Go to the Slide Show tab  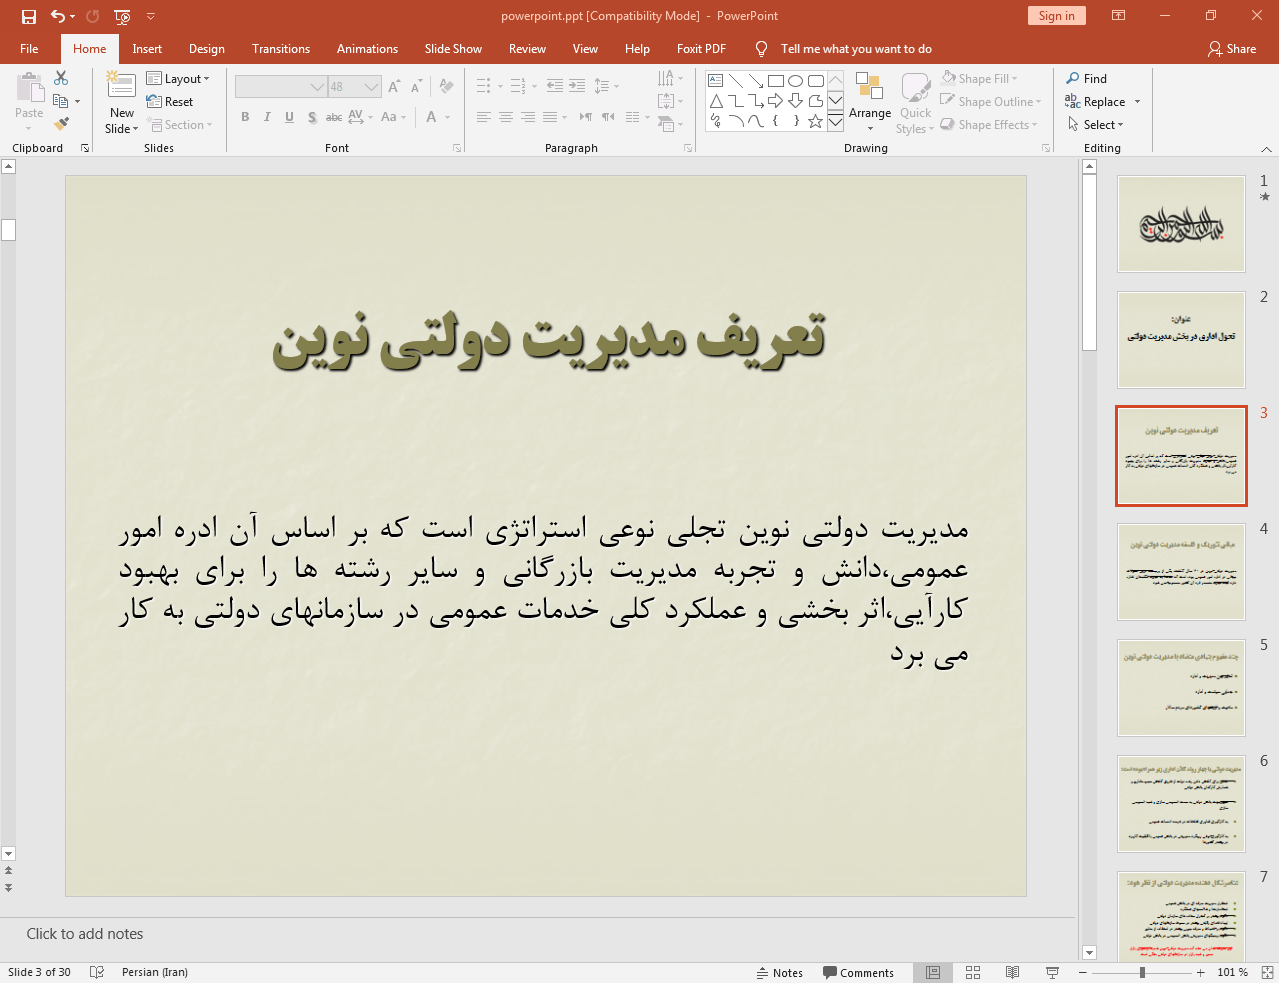coord(453,48)
